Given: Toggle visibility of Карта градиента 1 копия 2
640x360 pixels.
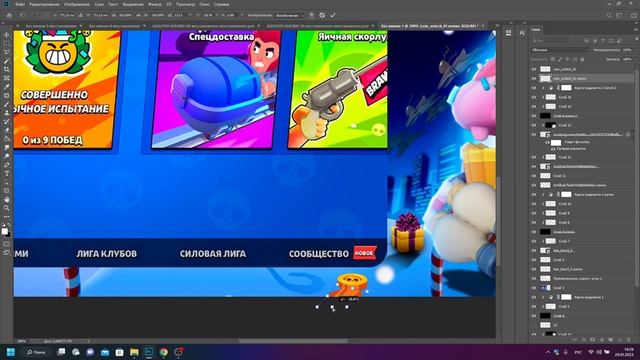Looking at the screenshot, I should tap(533, 88).
